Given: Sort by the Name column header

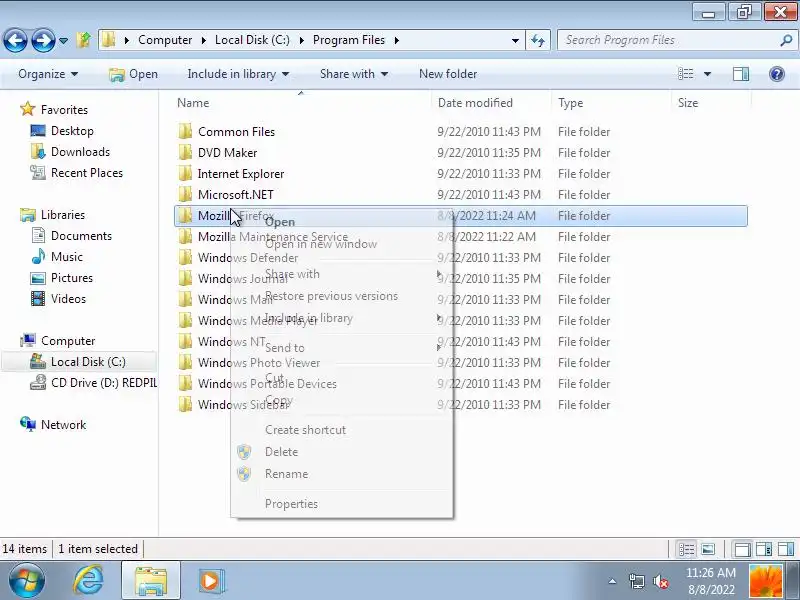Looking at the screenshot, I should [302, 103].
